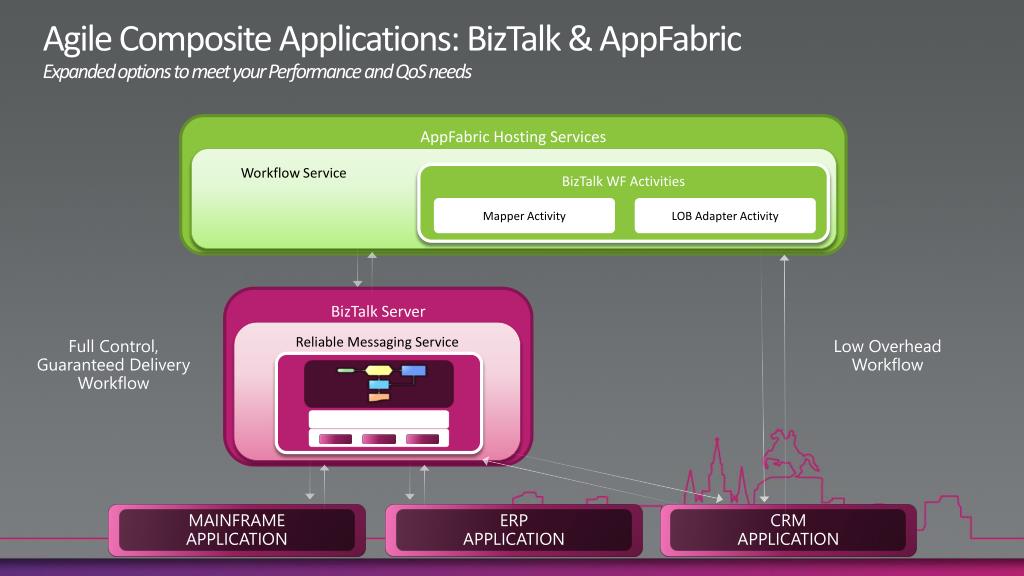Click the 'Low Overhead Workflow' text

click(887, 355)
